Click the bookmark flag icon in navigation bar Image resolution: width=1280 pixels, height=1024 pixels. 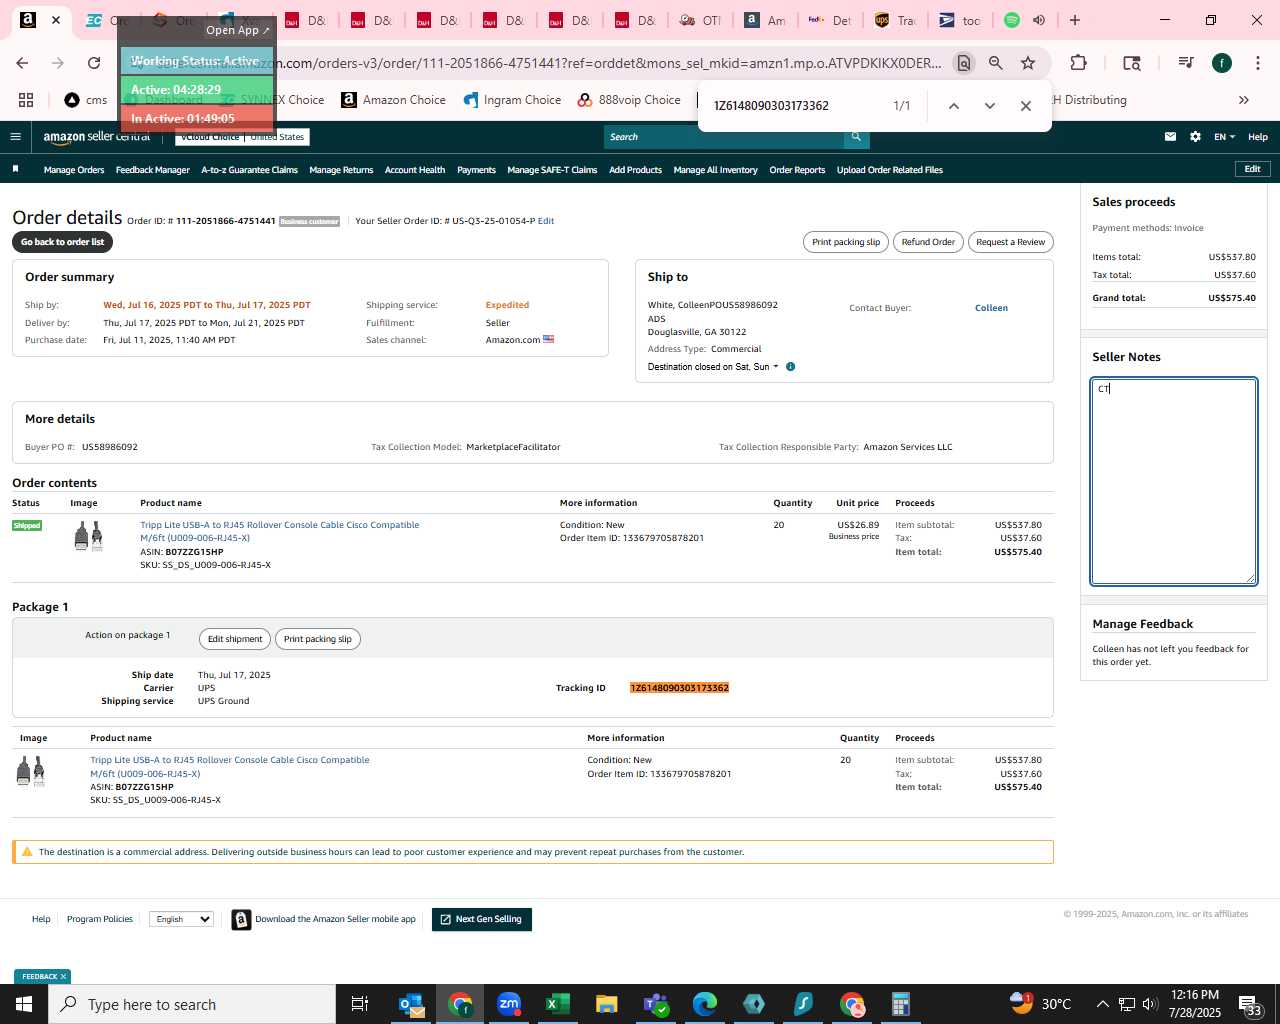coord(15,170)
